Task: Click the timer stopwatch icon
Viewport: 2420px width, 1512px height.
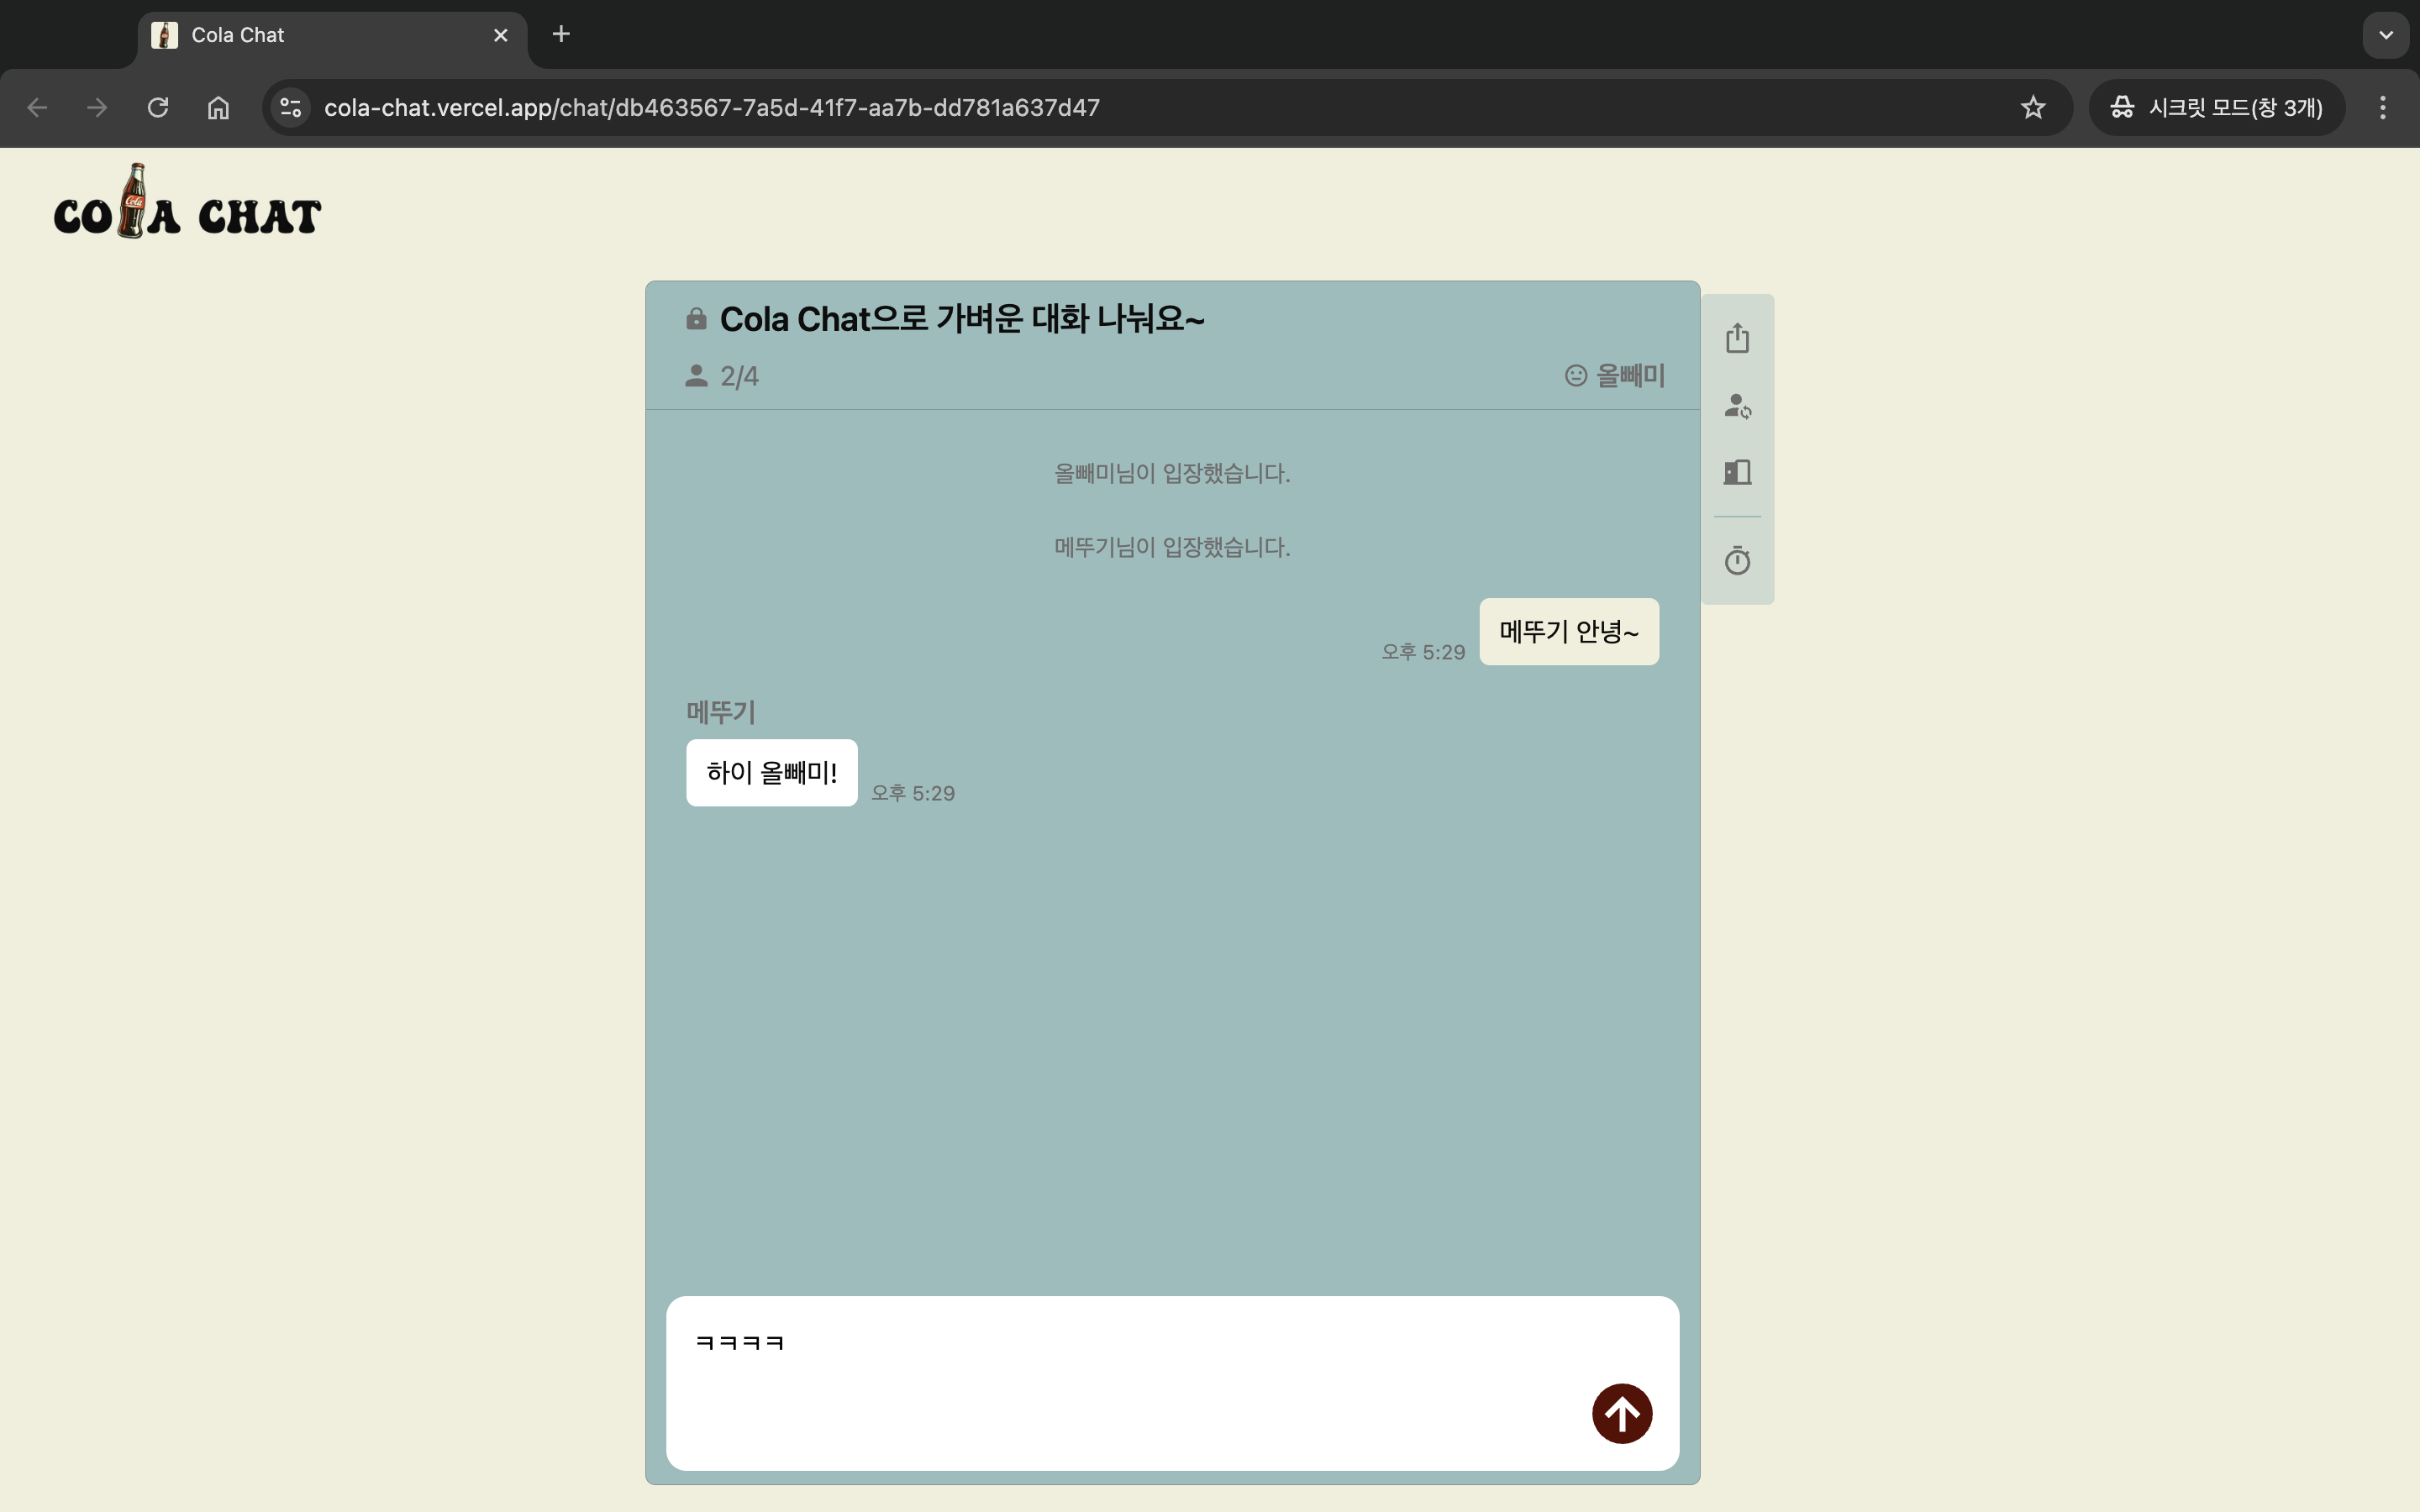Action: click(1737, 560)
